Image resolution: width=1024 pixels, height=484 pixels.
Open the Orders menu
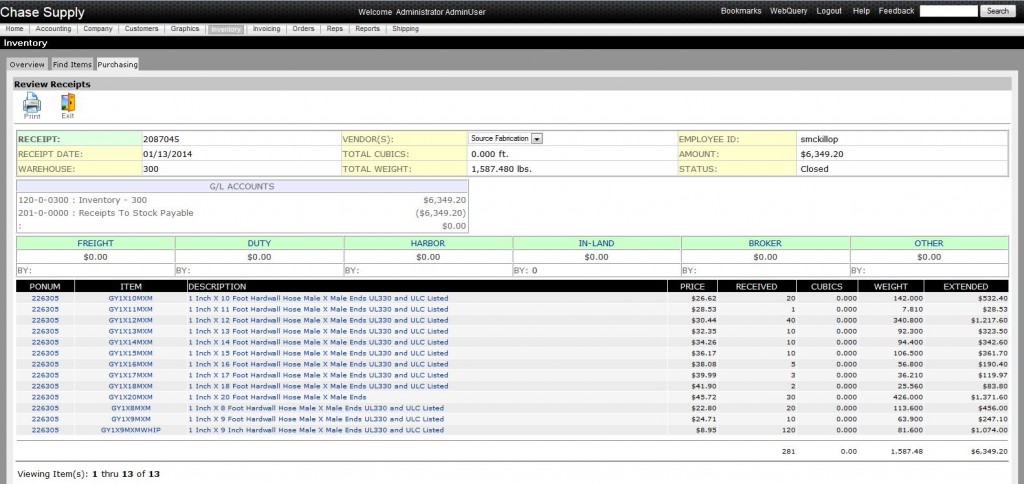[304, 29]
